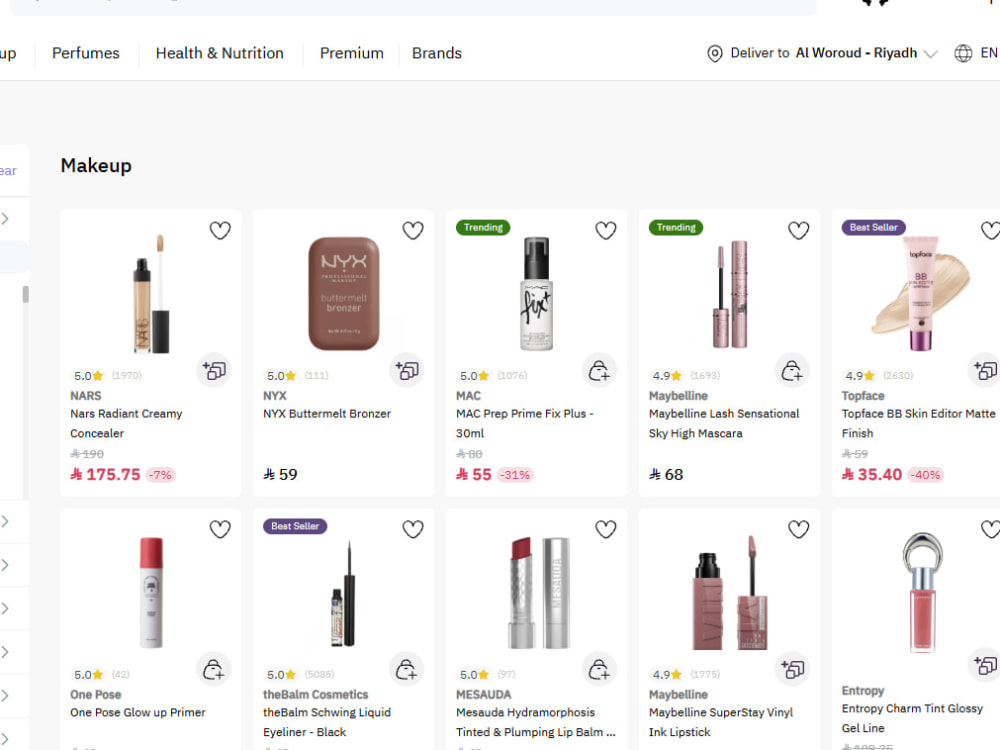Toggle wishlist heart on MAC Prep Prime Fix Plus

605,230
